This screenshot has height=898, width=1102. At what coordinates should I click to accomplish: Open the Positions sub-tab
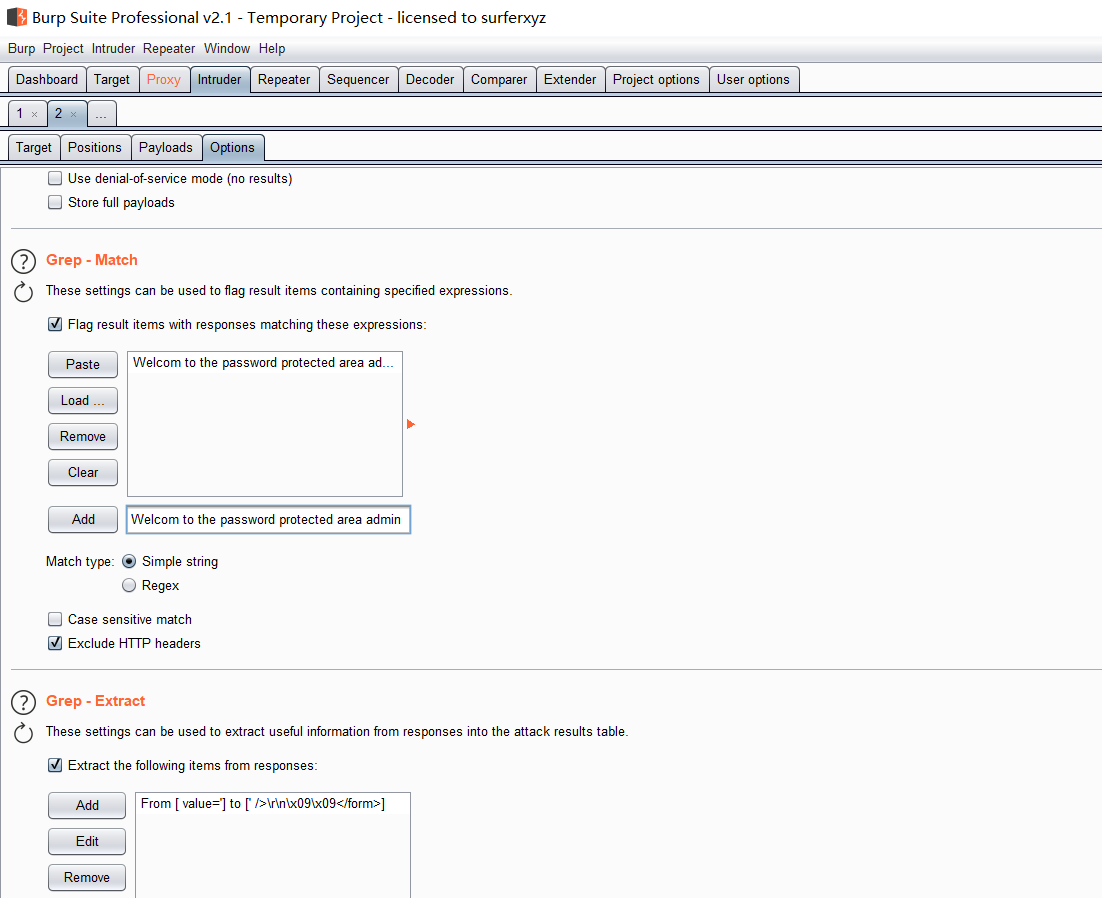click(95, 148)
